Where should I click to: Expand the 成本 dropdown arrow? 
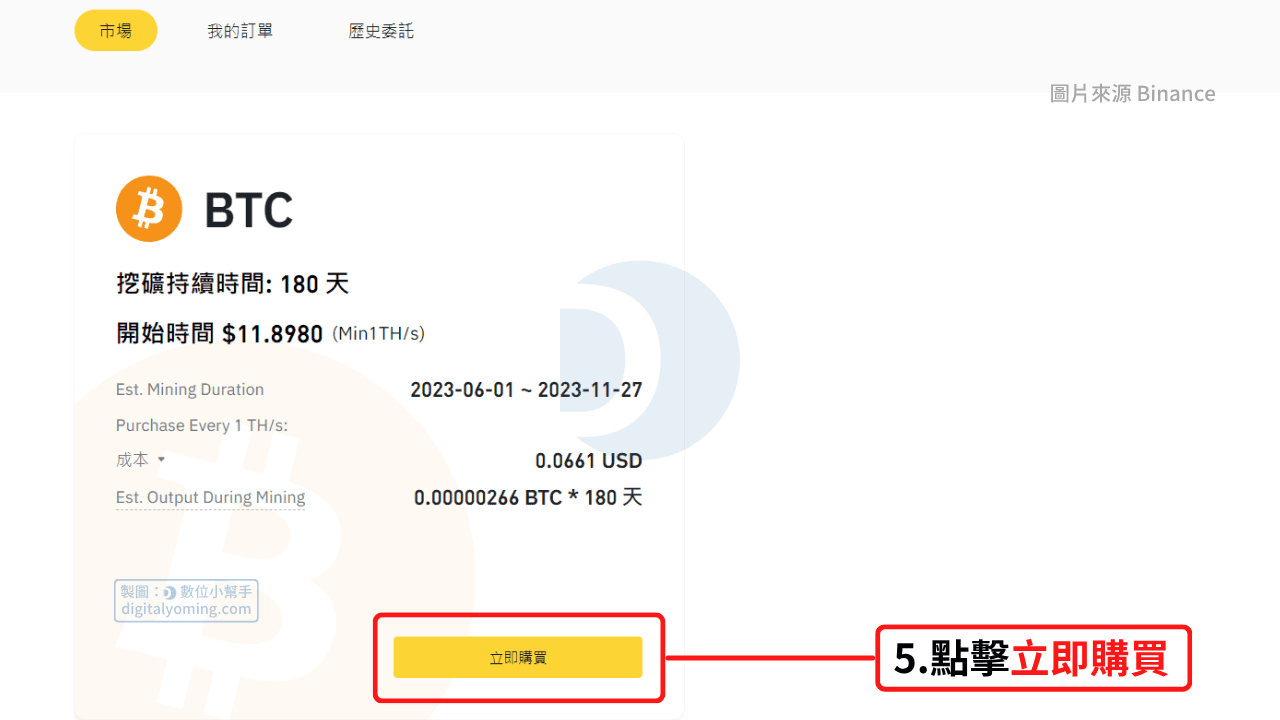161,460
